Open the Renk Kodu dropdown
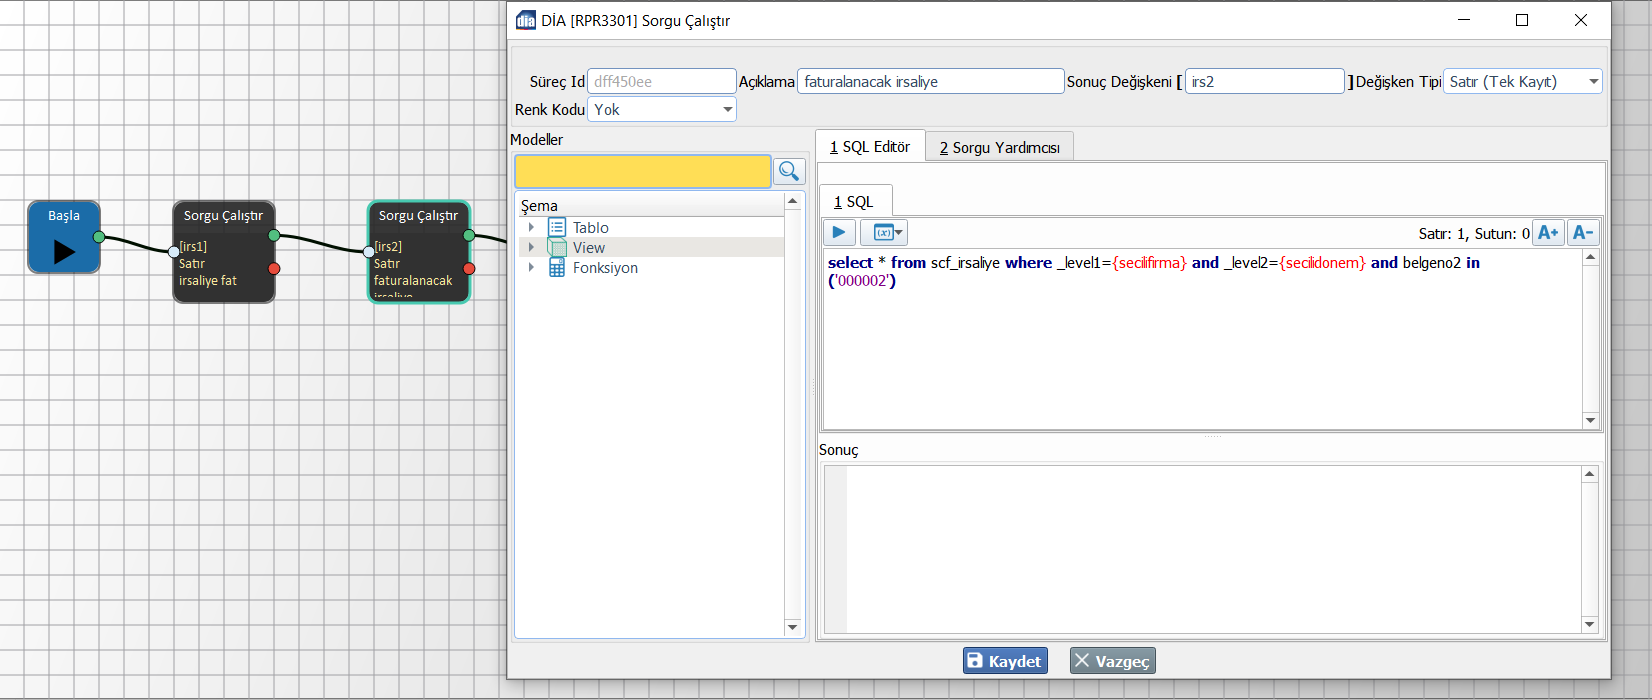Screen dimensions: 1652x700 pyautogui.click(x=727, y=110)
